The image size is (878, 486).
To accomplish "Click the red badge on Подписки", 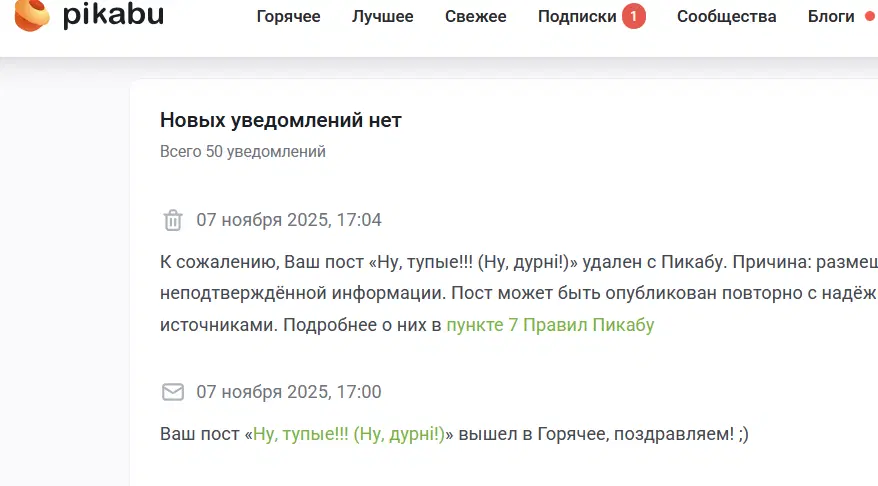I will [633, 17].
